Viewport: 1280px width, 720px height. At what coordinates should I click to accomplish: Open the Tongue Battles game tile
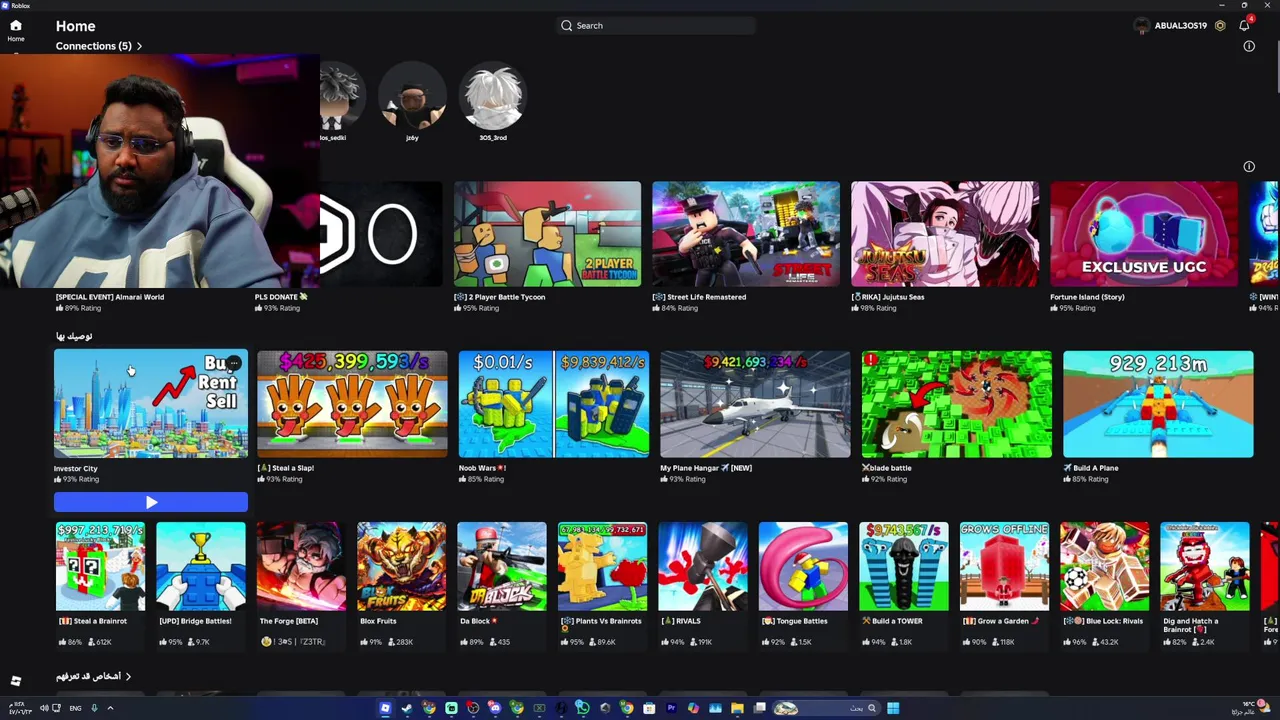803,566
